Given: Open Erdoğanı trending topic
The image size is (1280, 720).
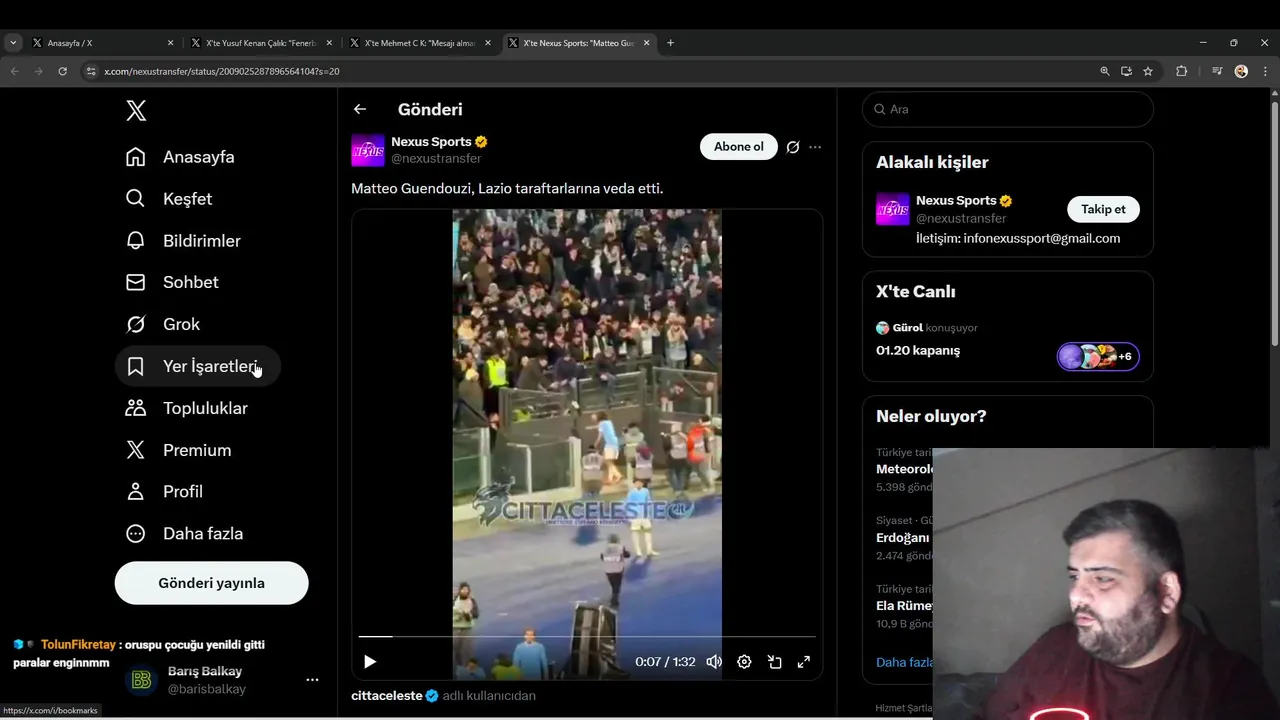Looking at the screenshot, I should point(904,538).
